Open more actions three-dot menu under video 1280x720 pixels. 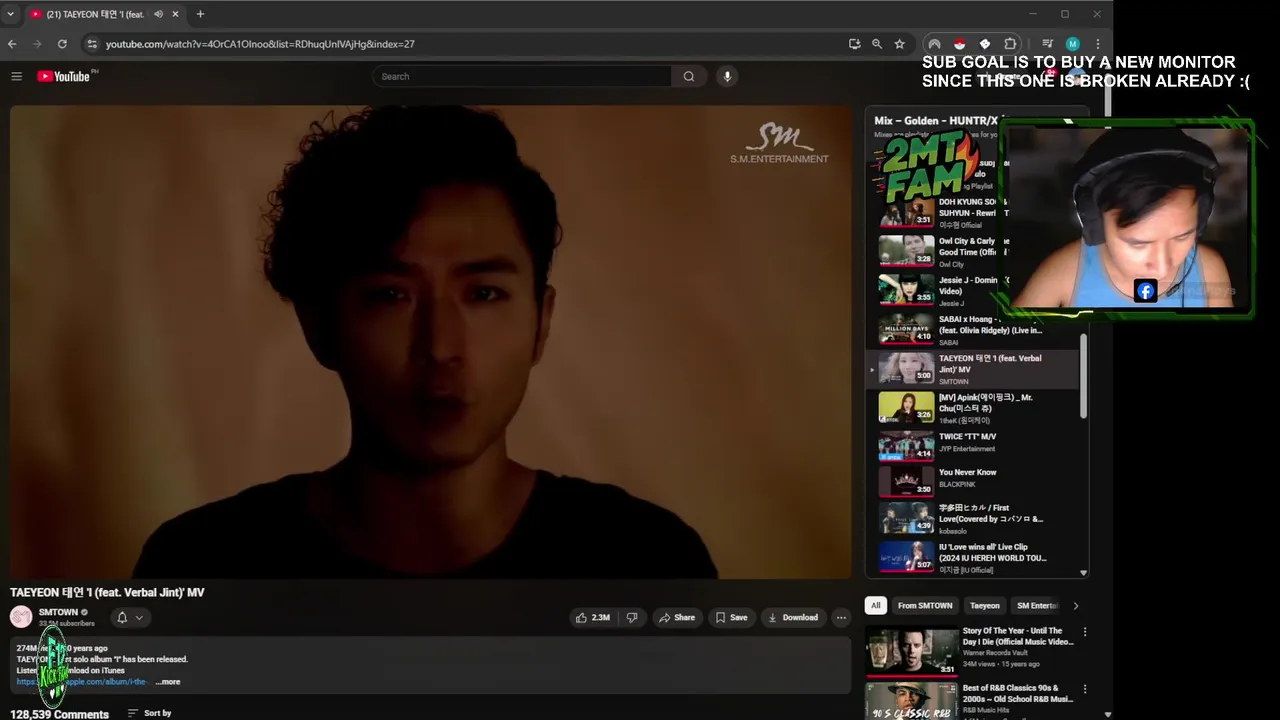tap(841, 618)
